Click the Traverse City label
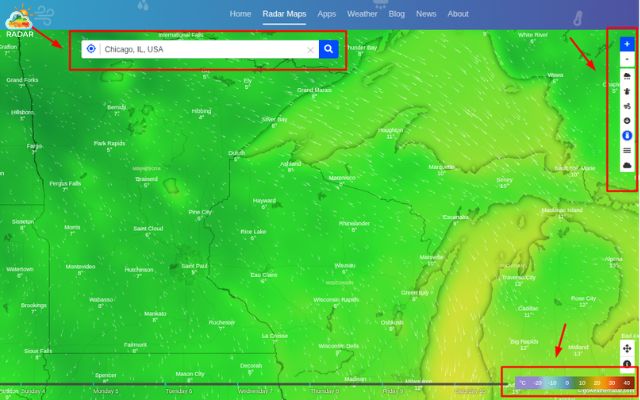640x400 pixels. click(518, 278)
